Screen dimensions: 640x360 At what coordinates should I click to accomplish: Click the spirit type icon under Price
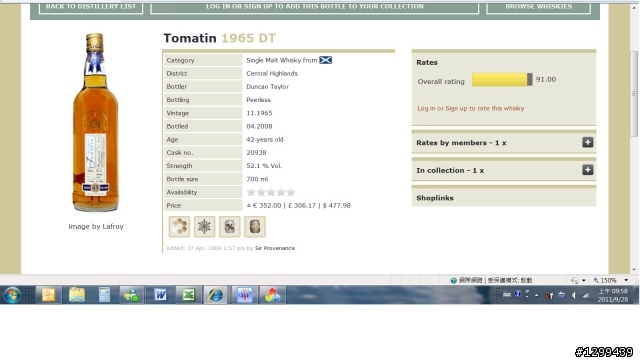tap(179, 227)
